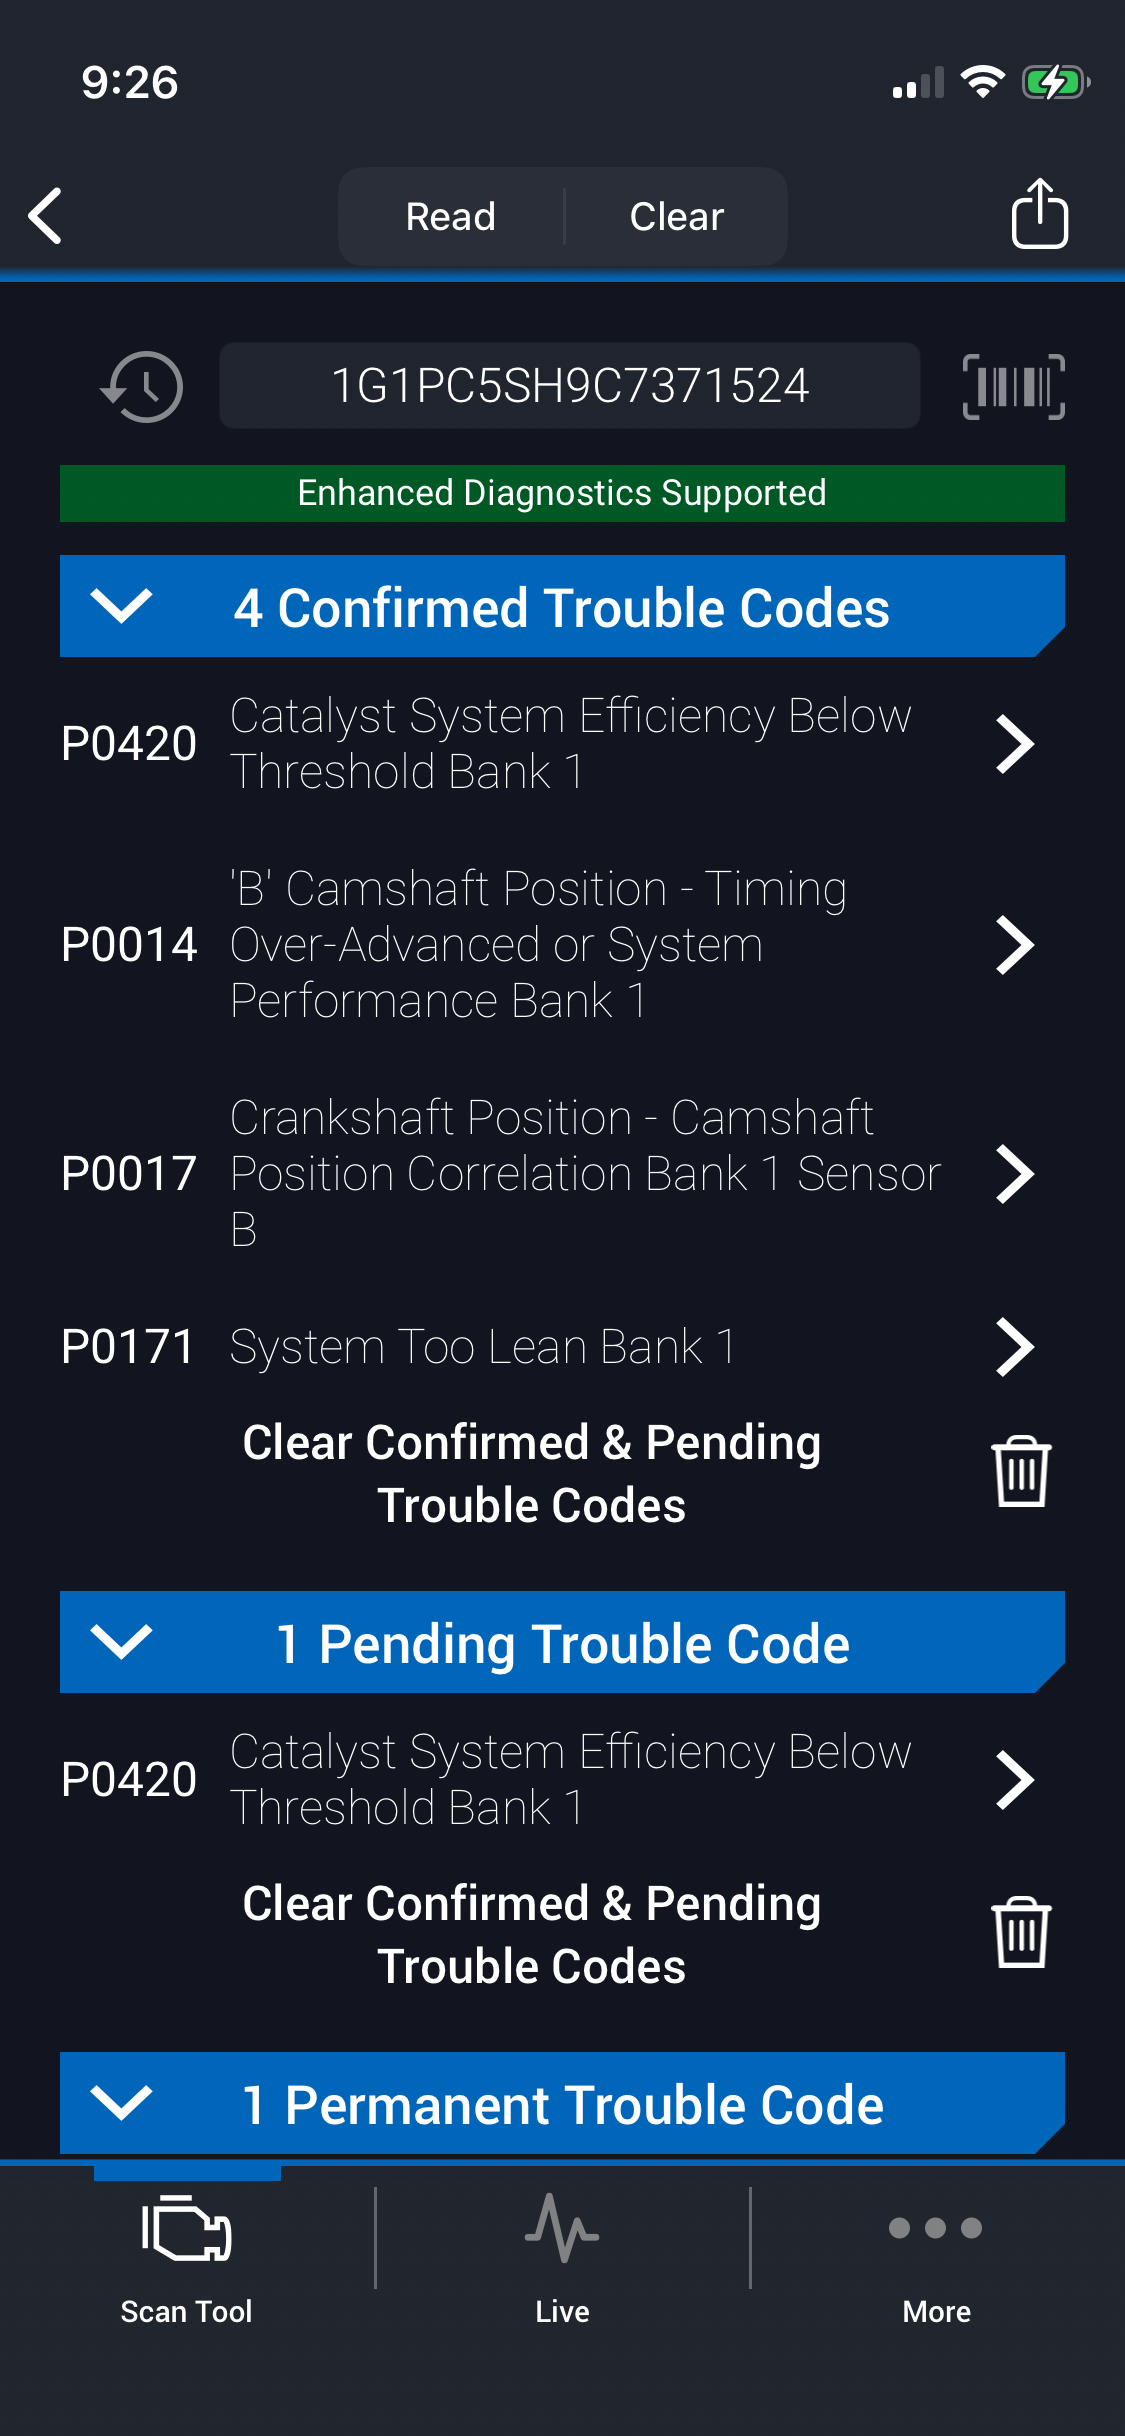Tap the VIN number field
1125x2436 pixels.
(569, 386)
